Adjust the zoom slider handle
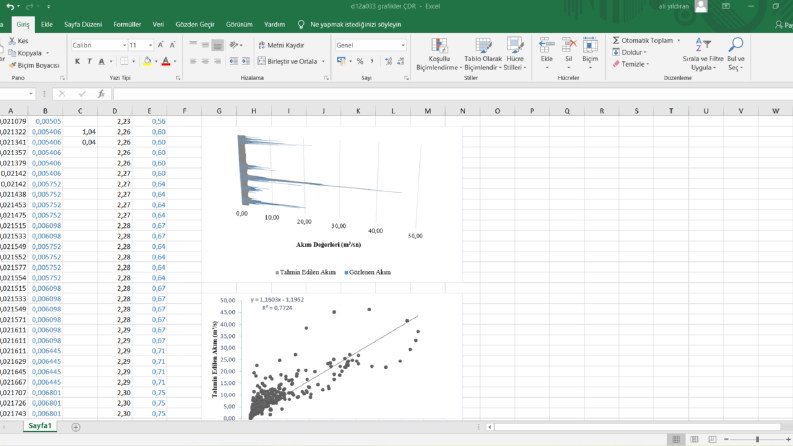 tap(758, 439)
